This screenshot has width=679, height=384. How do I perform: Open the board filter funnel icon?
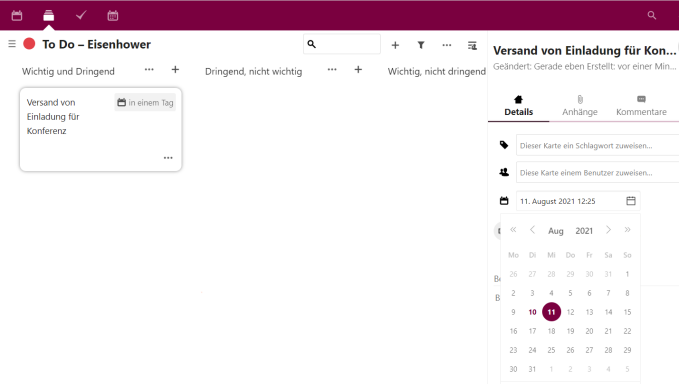(421, 45)
